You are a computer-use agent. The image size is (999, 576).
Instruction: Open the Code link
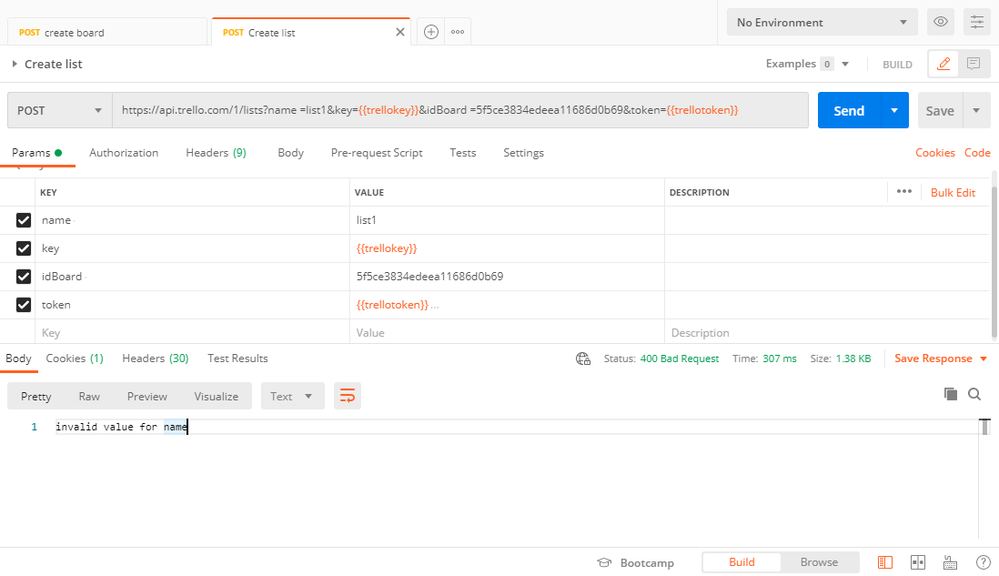point(977,153)
